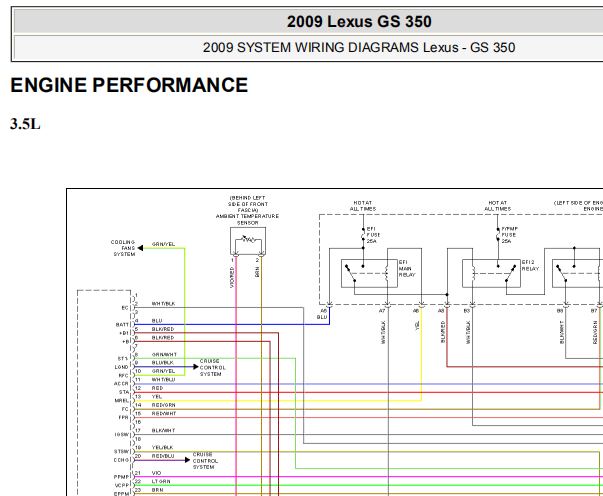The image size is (603, 496).
Task: Click the vertical "YEL" wire label below the relay block
Action: point(416,325)
